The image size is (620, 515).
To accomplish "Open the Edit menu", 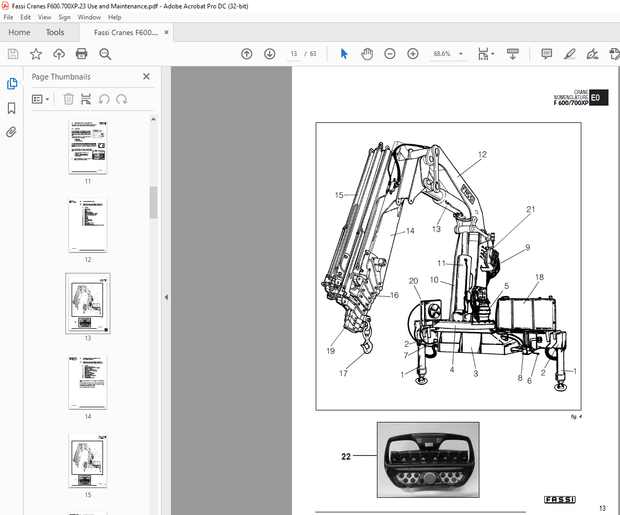I will 26,17.
